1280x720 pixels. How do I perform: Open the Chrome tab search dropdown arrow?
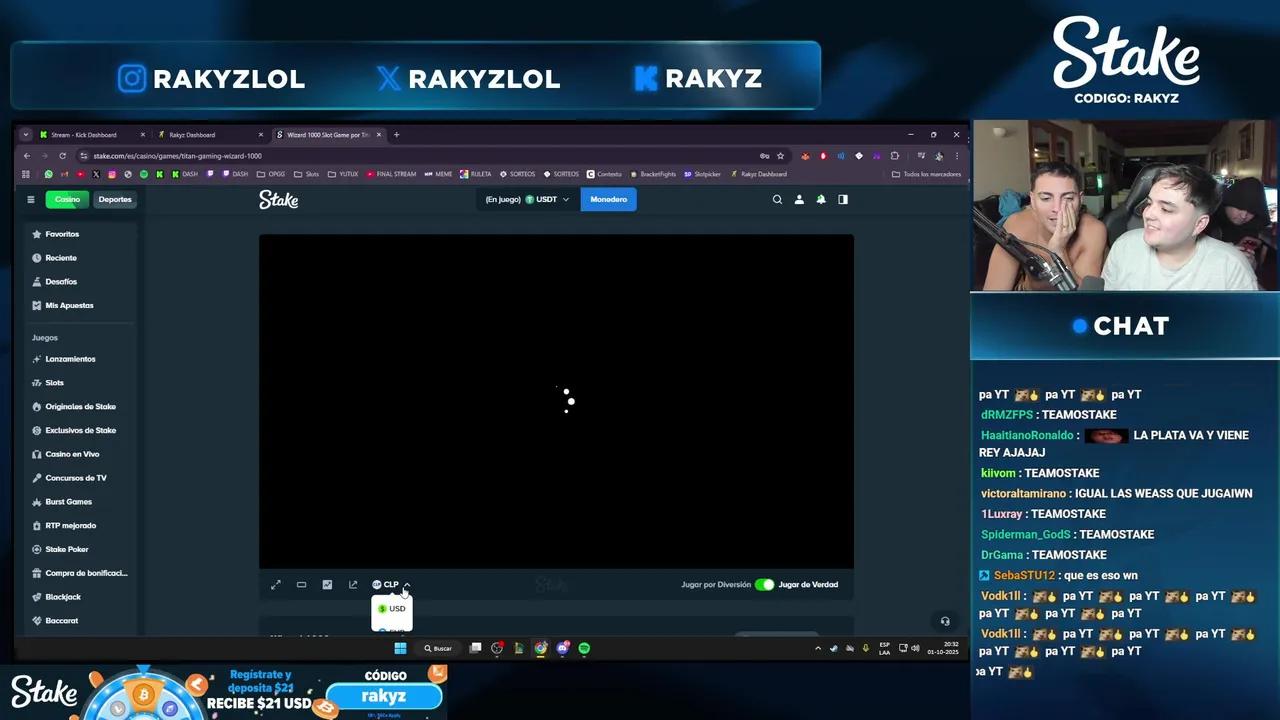tap(28, 135)
